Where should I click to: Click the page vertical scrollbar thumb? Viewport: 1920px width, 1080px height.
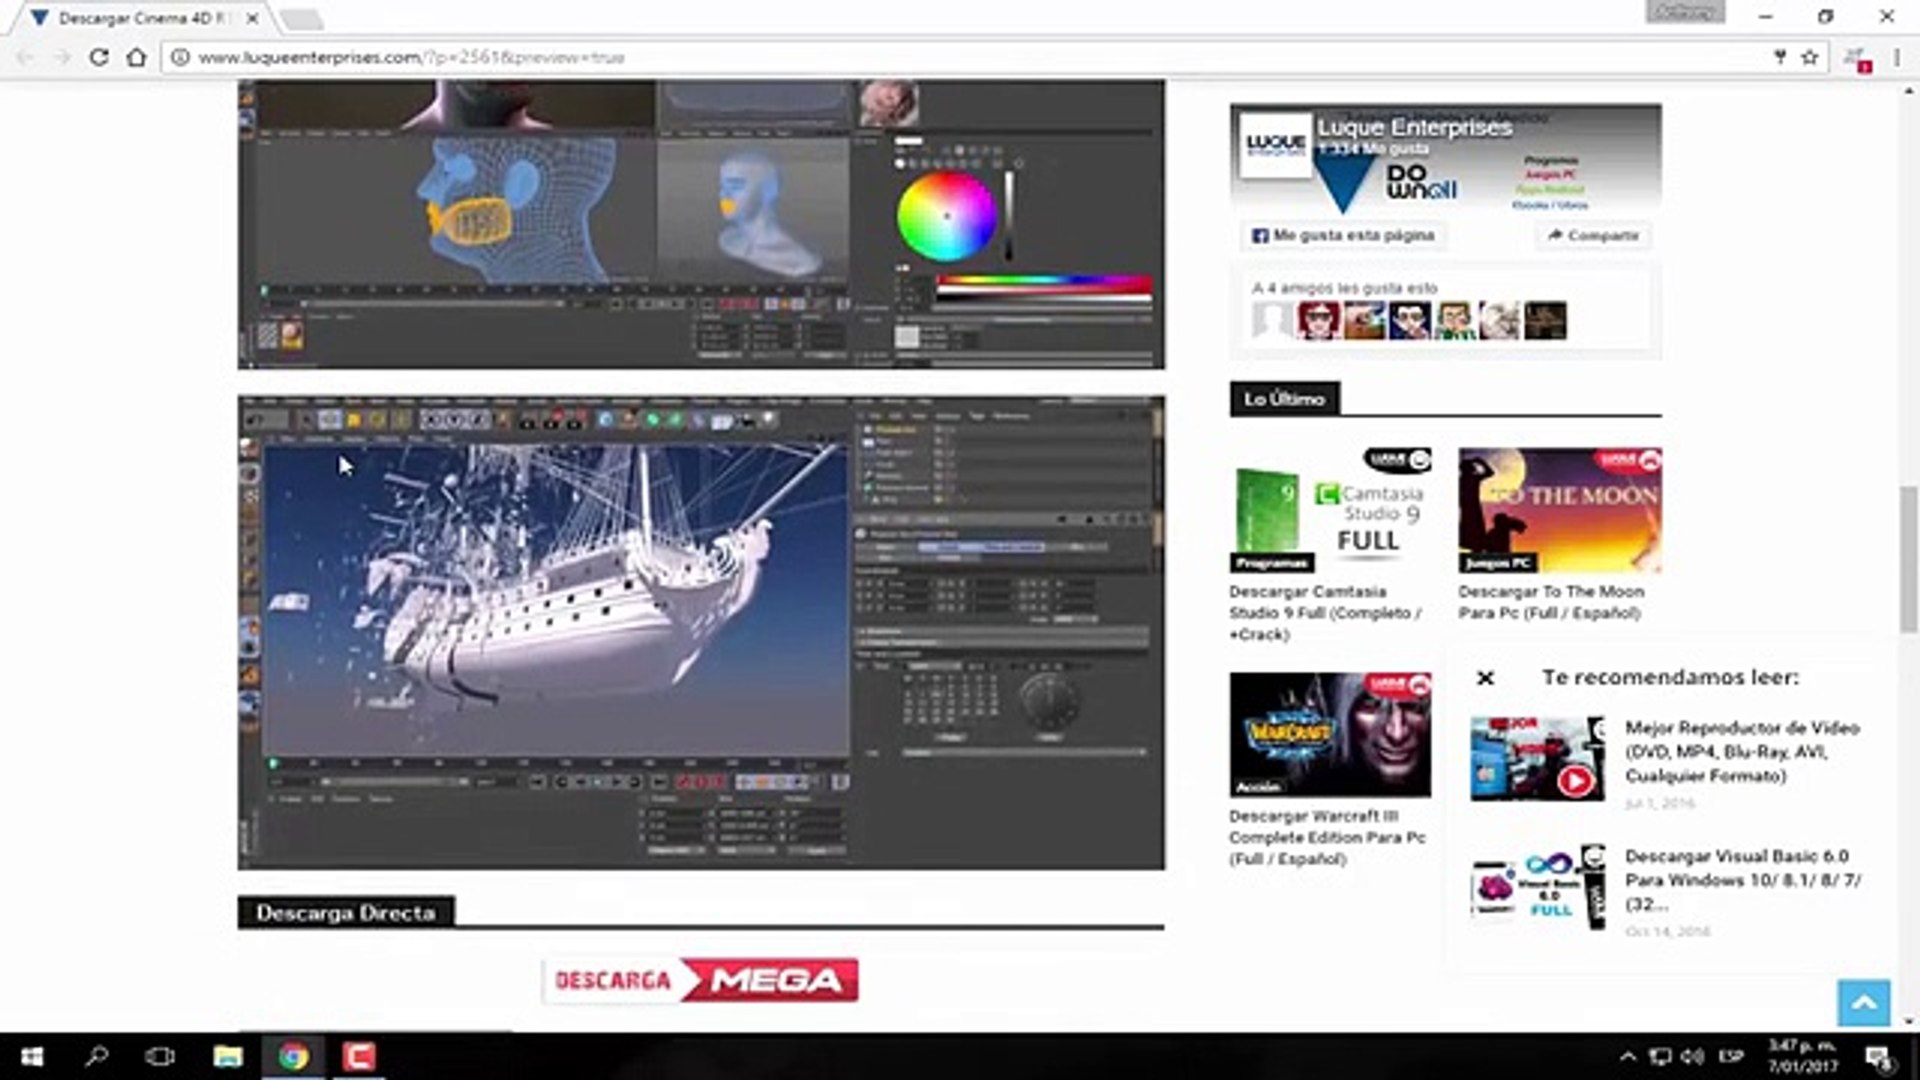pos(1909,559)
